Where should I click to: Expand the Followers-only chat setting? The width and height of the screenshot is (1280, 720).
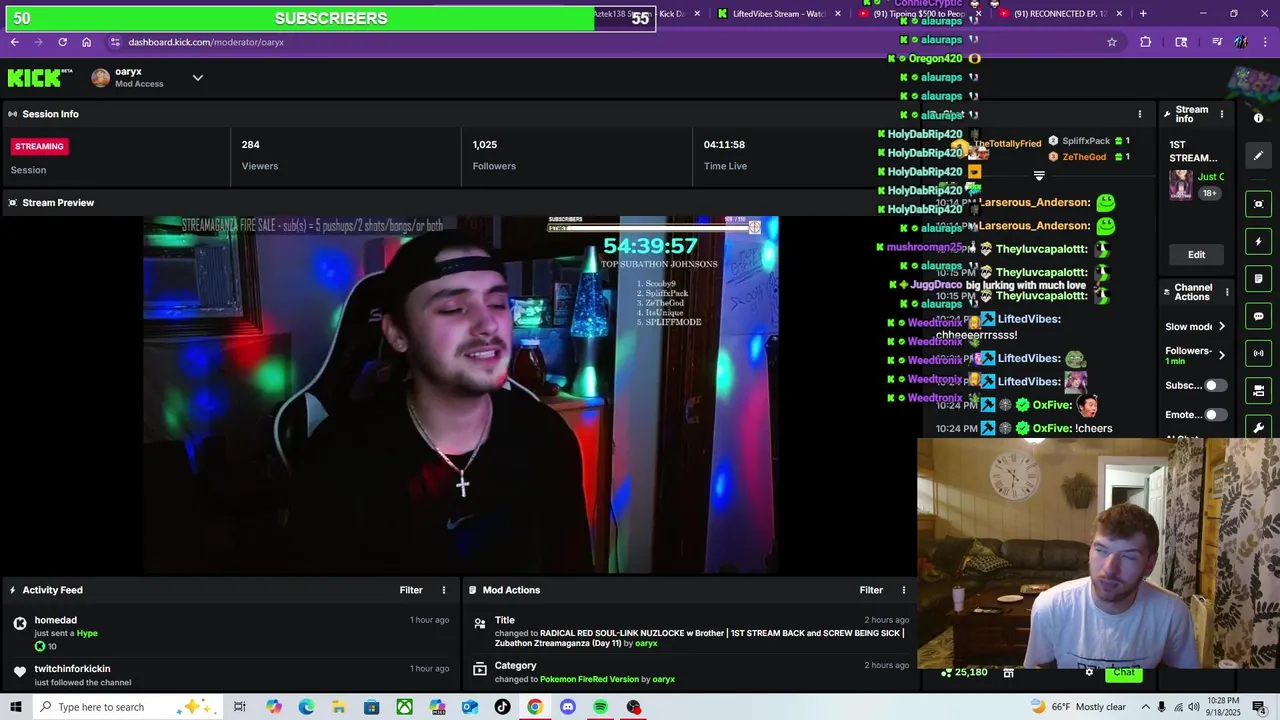coord(1196,355)
